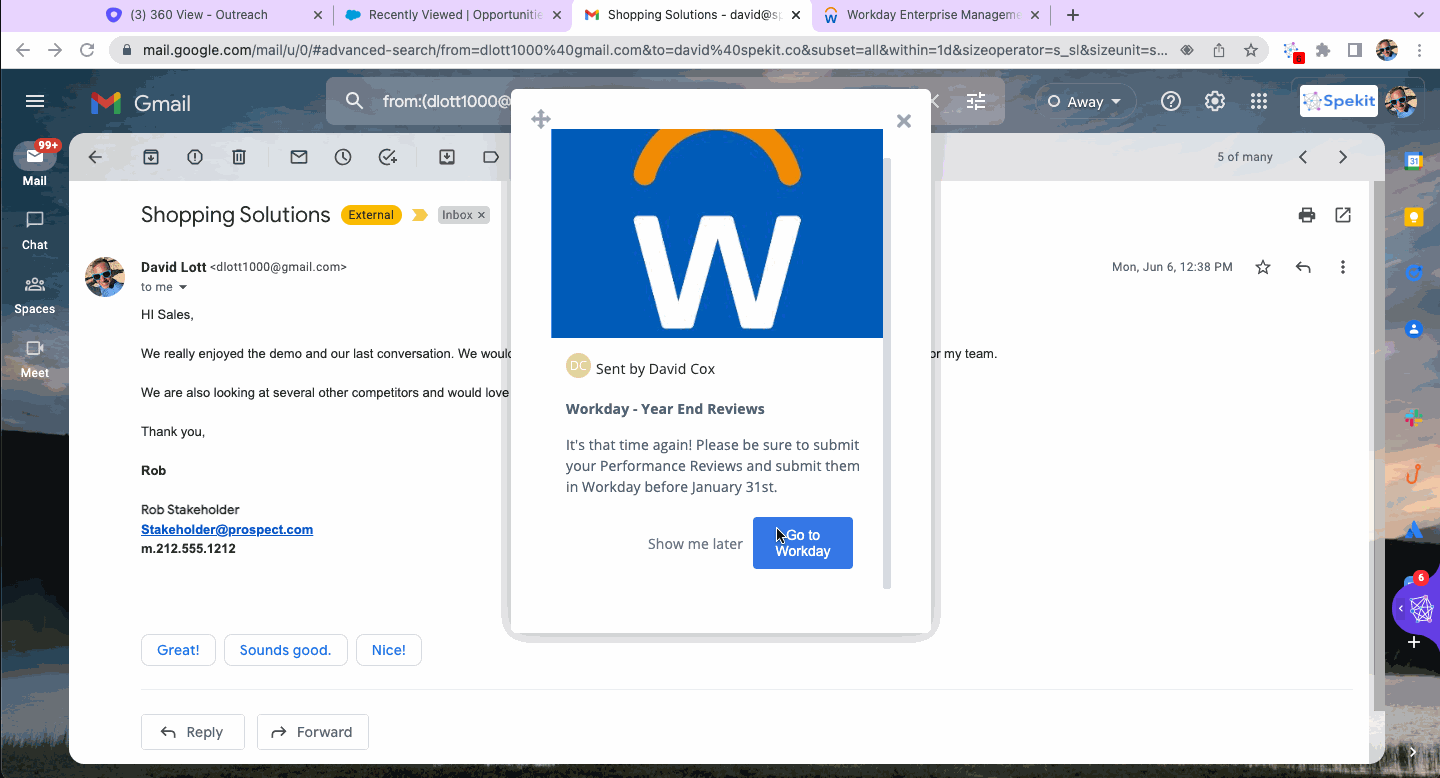Click the popup's vertical scrollbar
Screen dimensions: 1440x778
(x=887, y=372)
